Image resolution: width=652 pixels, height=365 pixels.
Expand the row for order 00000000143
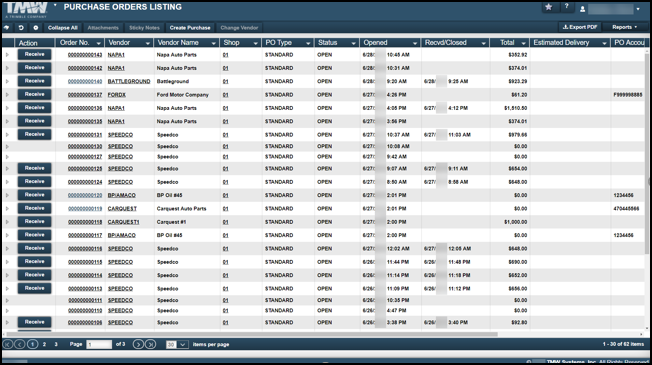coord(7,55)
